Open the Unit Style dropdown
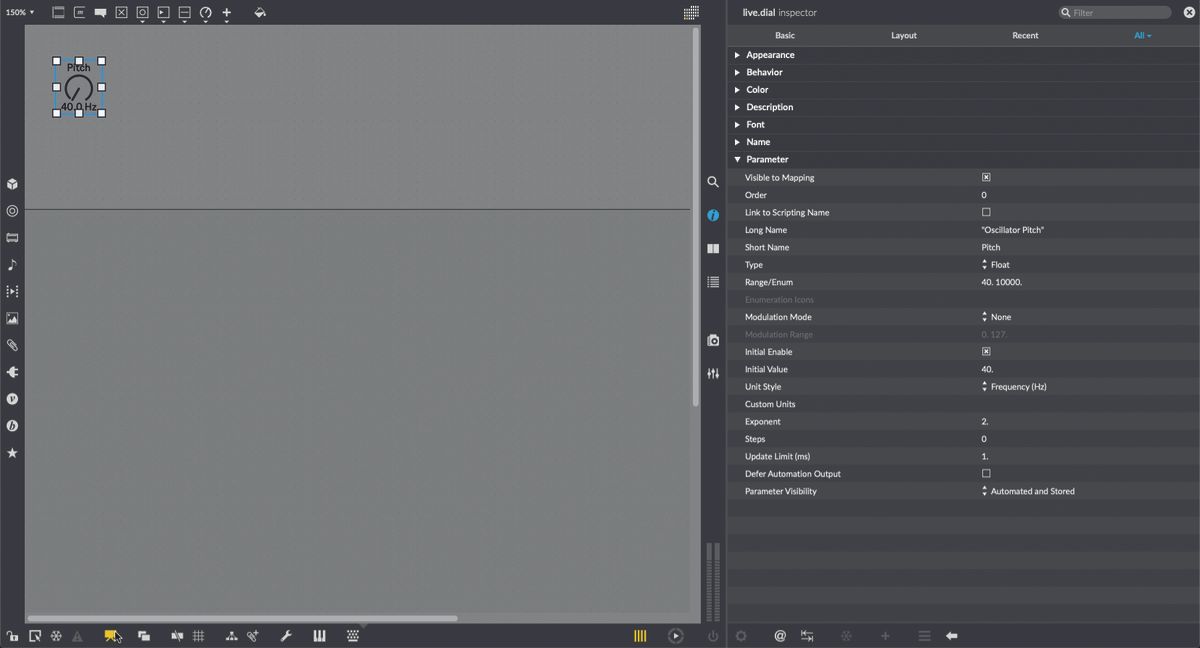The image size is (1200, 648). [x=1014, y=387]
